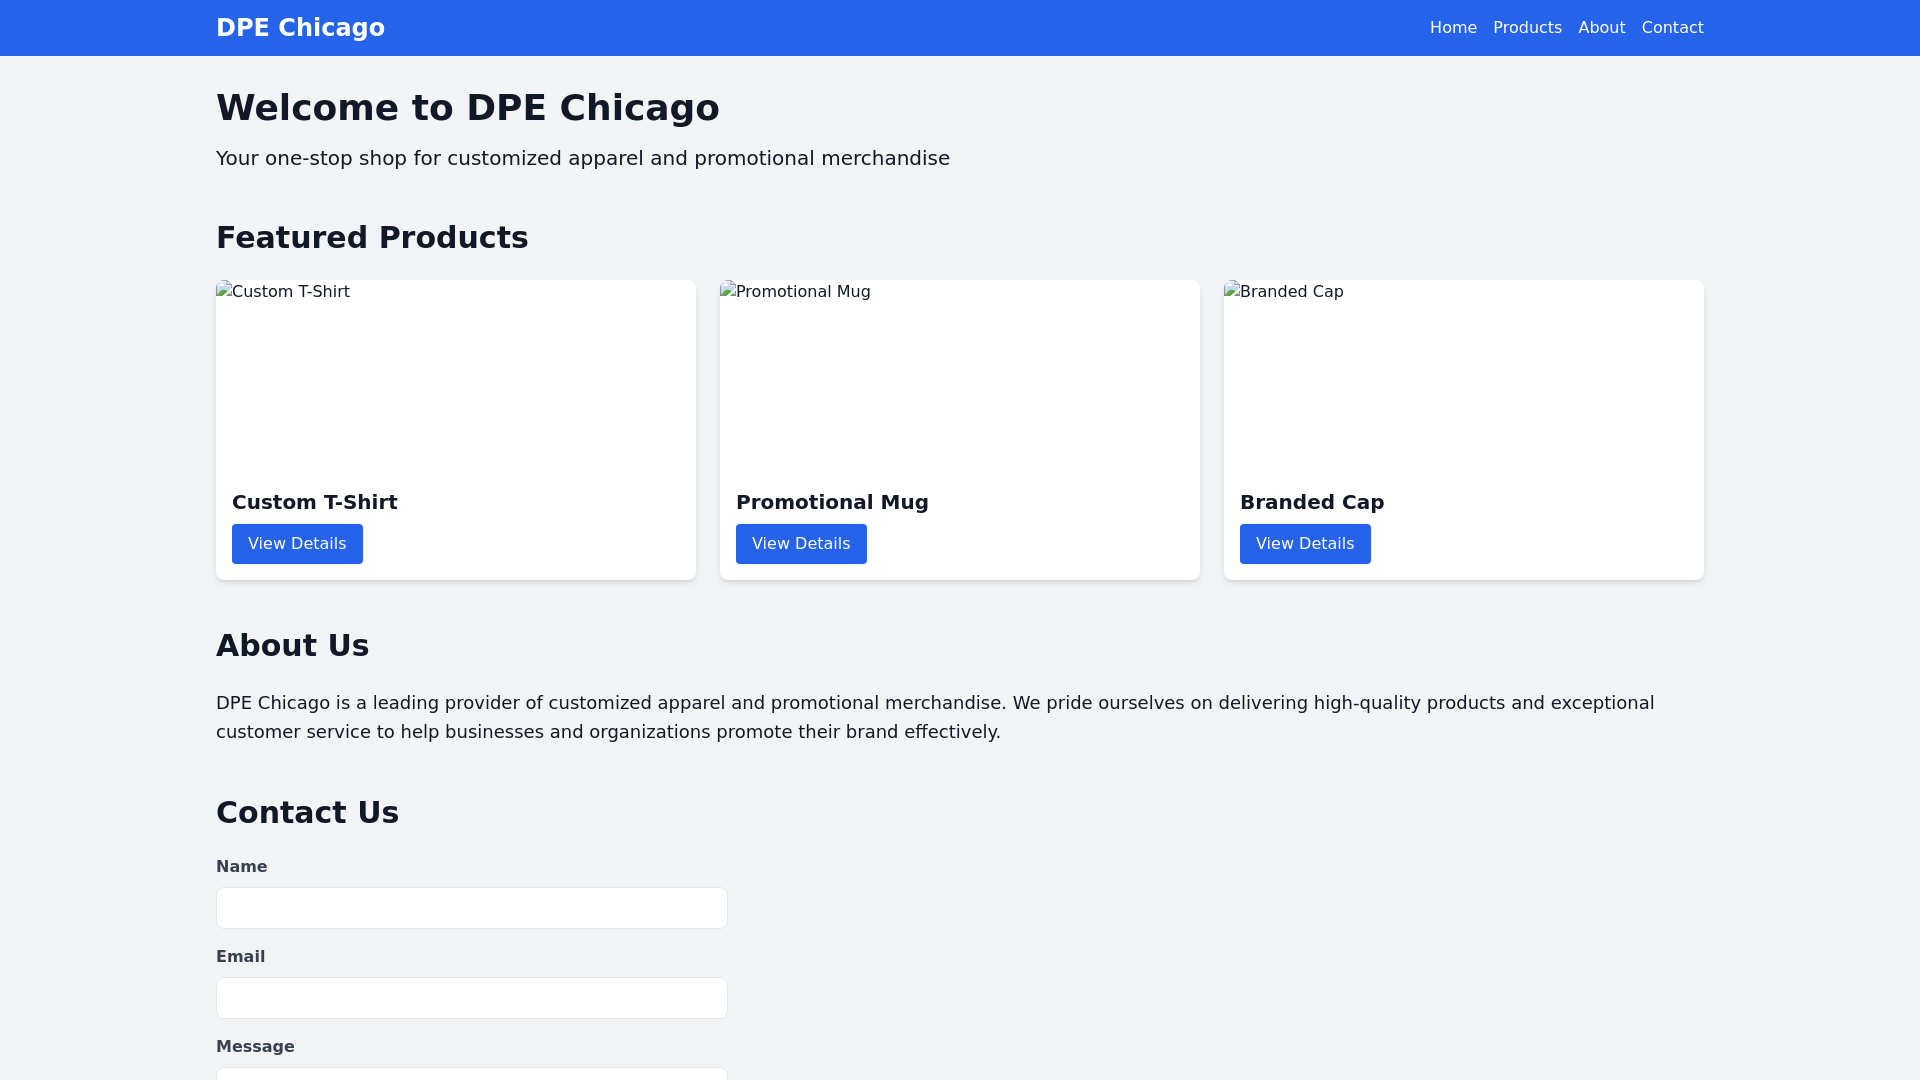Click the Featured Products heading

(372, 238)
